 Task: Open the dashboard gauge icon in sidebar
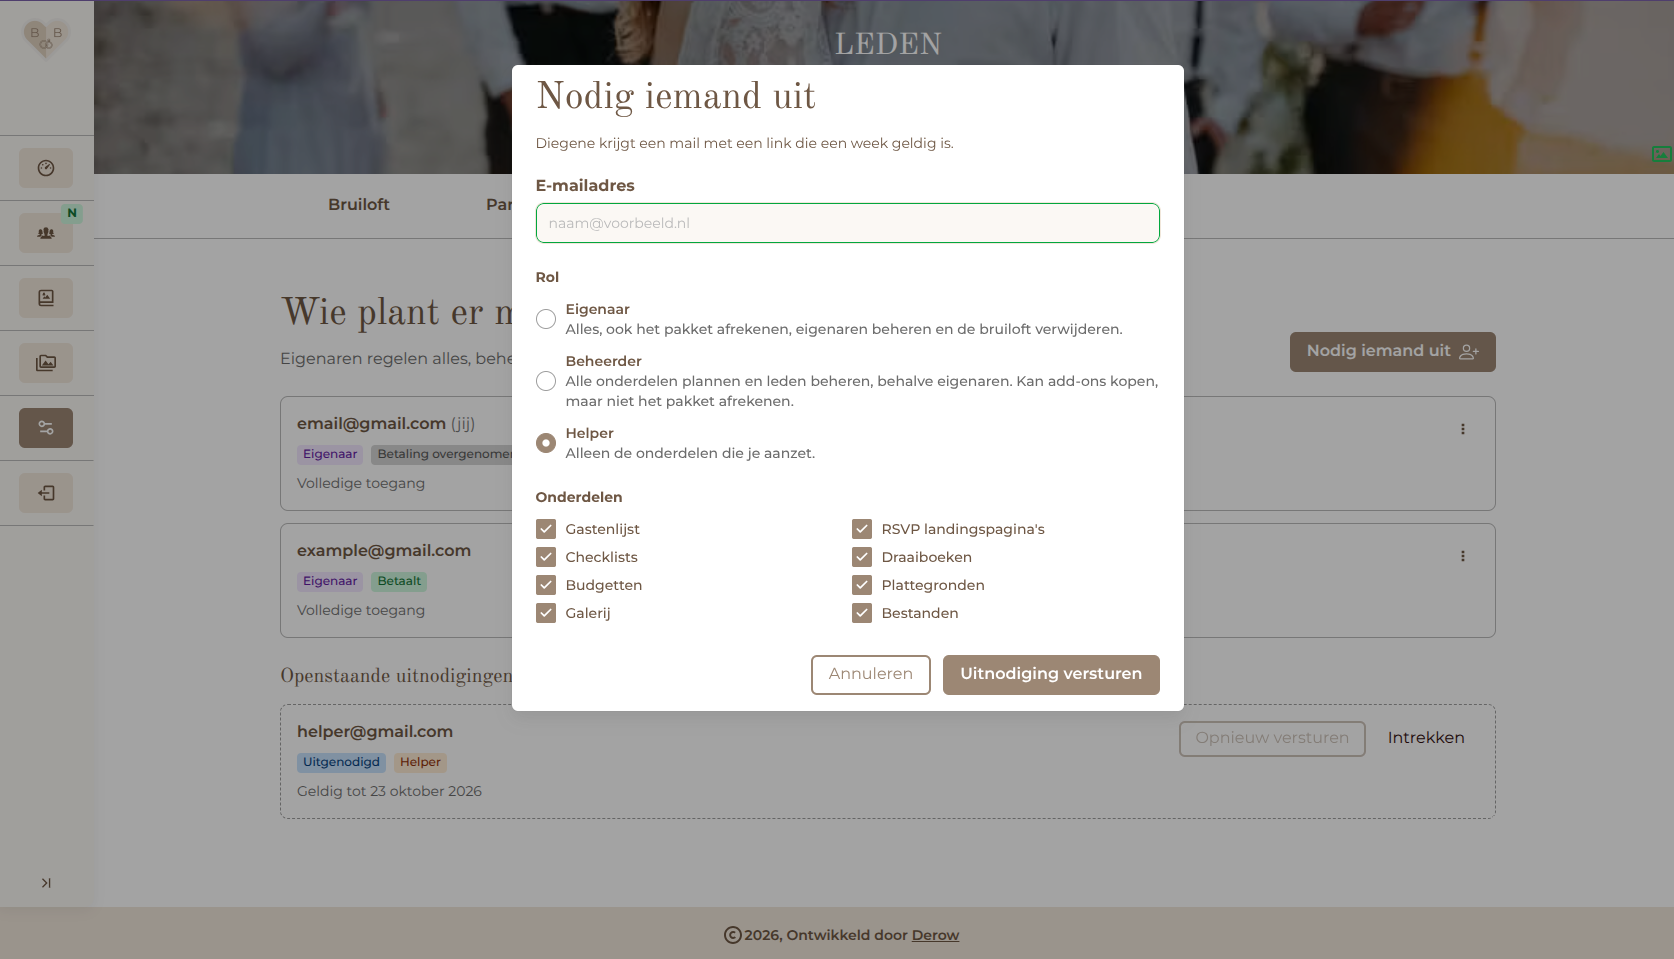[x=46, y=168]
